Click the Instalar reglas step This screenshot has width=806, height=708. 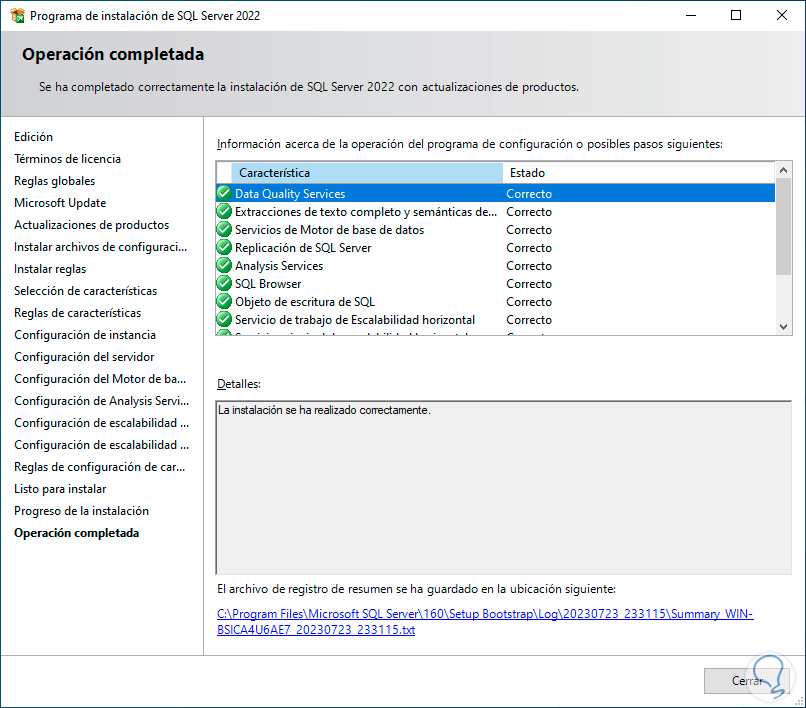click(50, 269)
